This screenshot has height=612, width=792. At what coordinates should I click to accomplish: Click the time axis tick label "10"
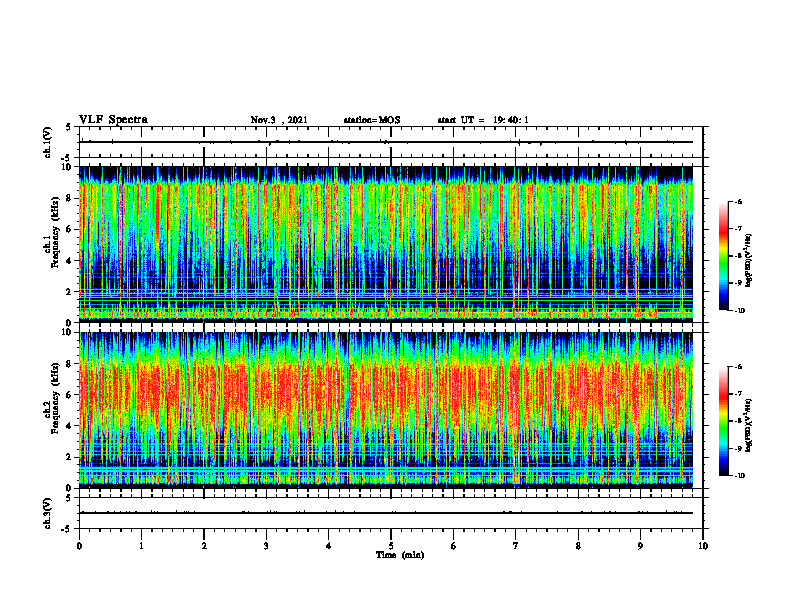click(703, 546)
